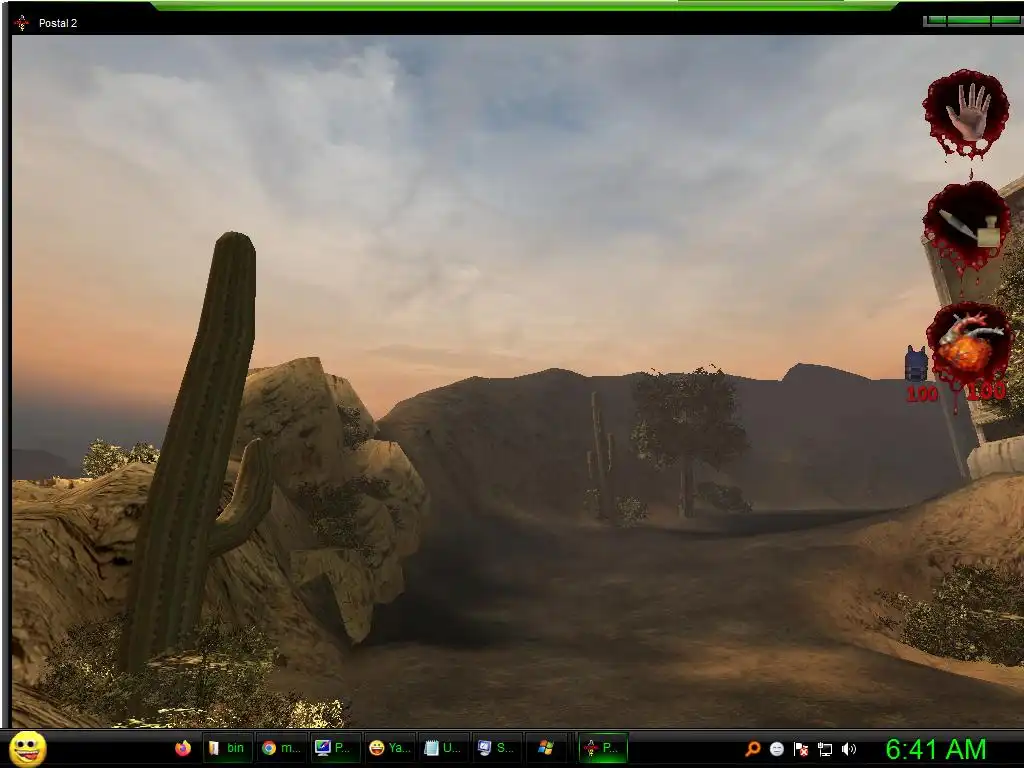This screenshot has height=768, width=1024.
Task: Open the network connection tray icon
Action: click(825, 749)
